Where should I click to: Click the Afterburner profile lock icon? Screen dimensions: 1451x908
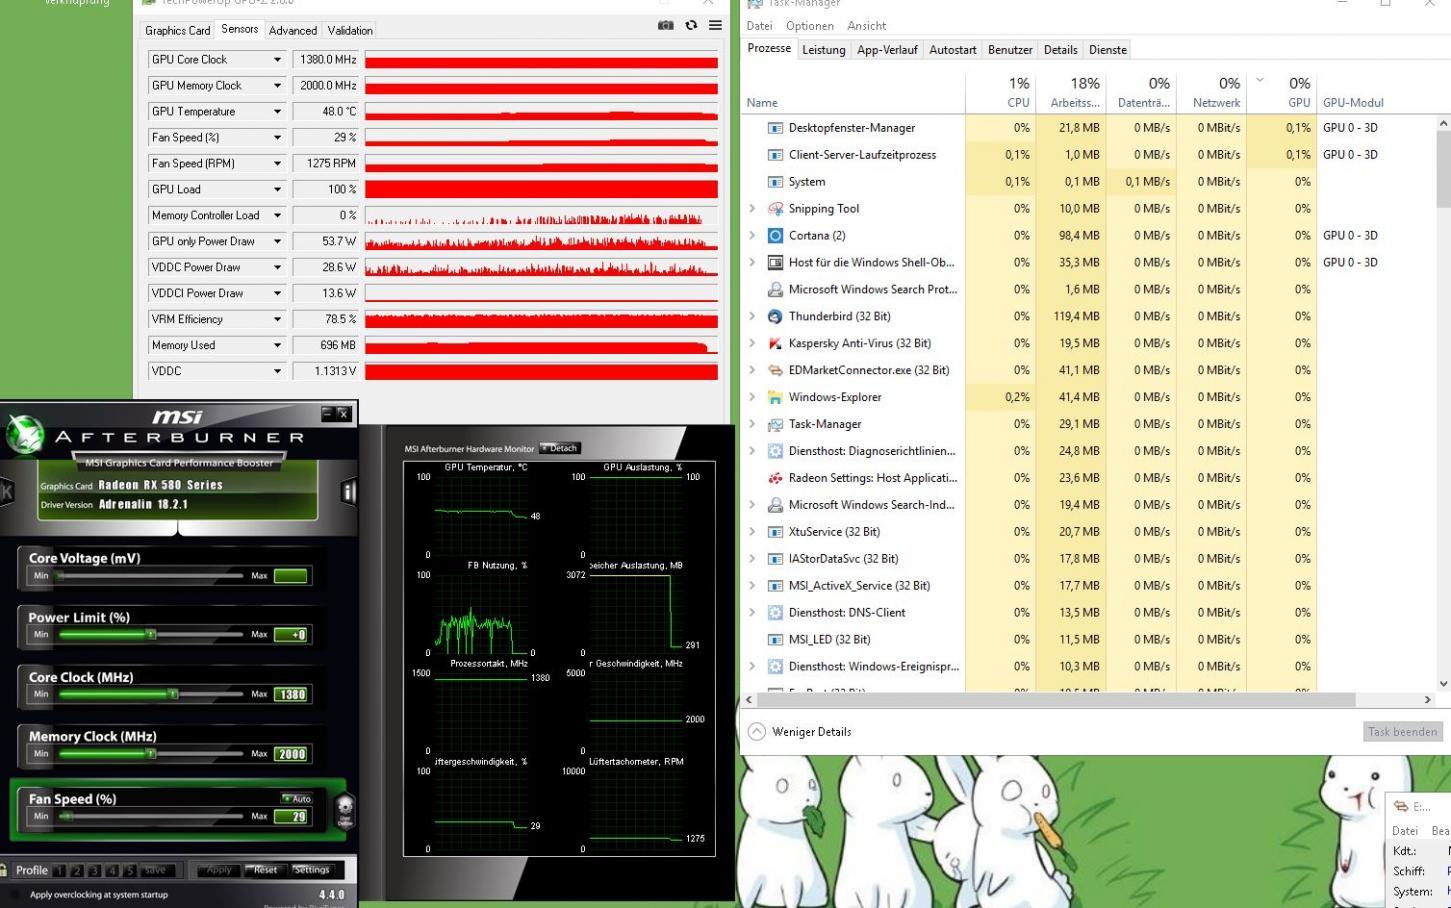(x=4, y=870)
